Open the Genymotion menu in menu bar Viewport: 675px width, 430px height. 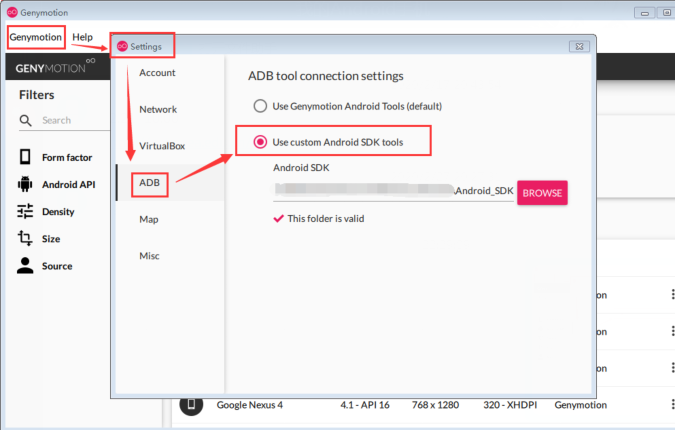point(36,37)
